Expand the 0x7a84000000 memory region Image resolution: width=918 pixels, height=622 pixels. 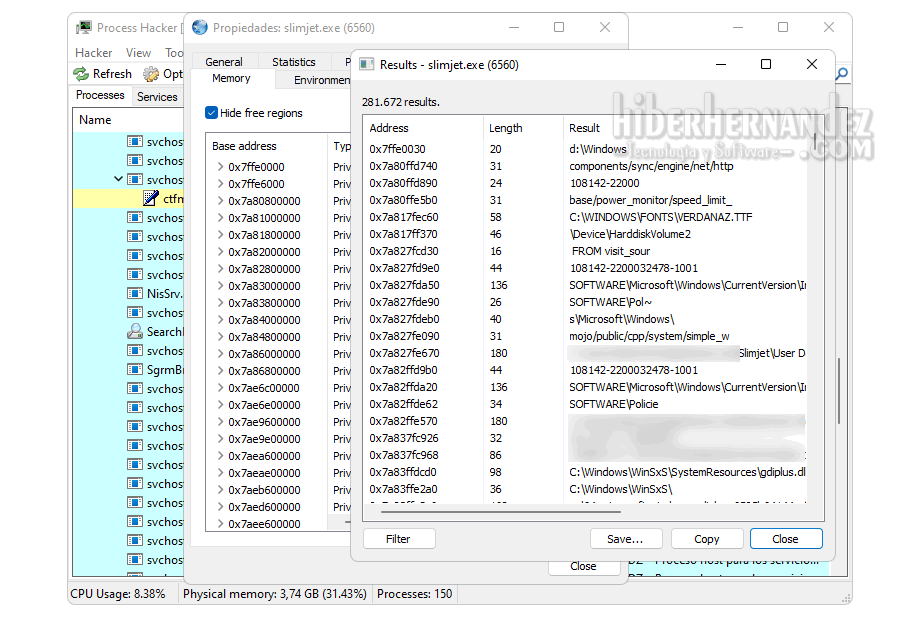(220, 320)
